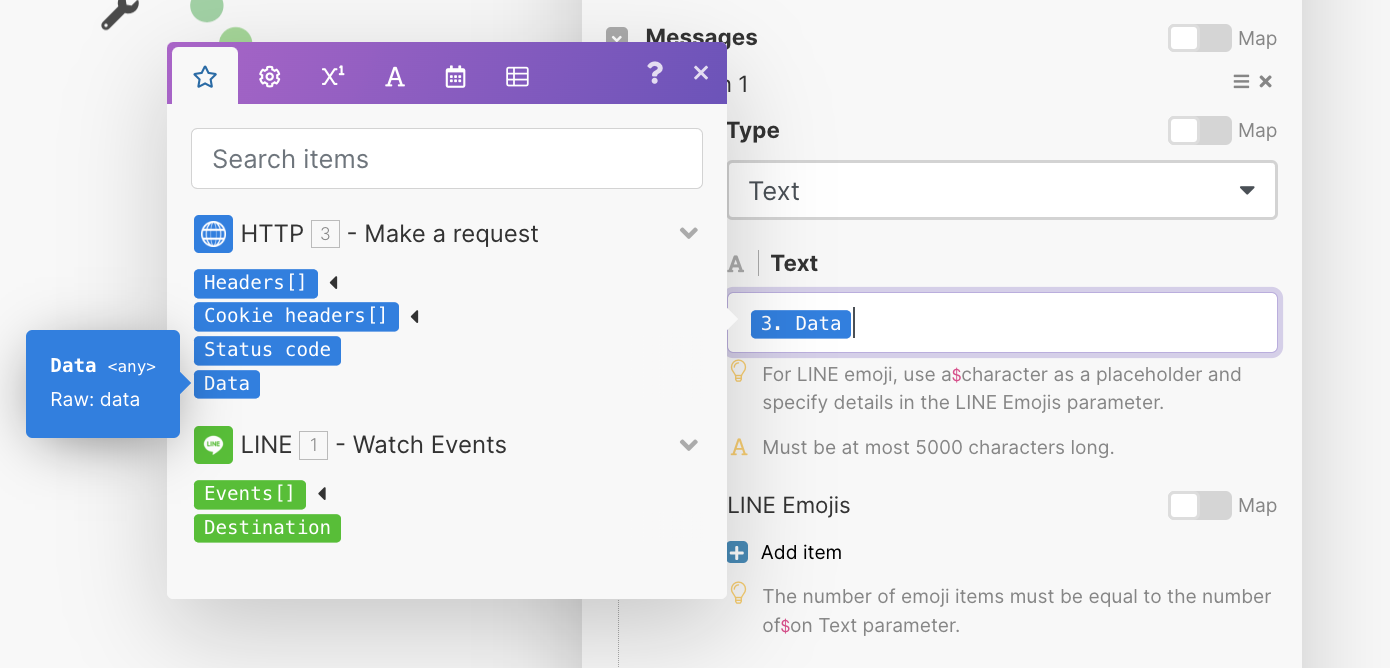Insert the Destination pill
This screenshot has height=668, width=1390.
click(x=267, y=528)
